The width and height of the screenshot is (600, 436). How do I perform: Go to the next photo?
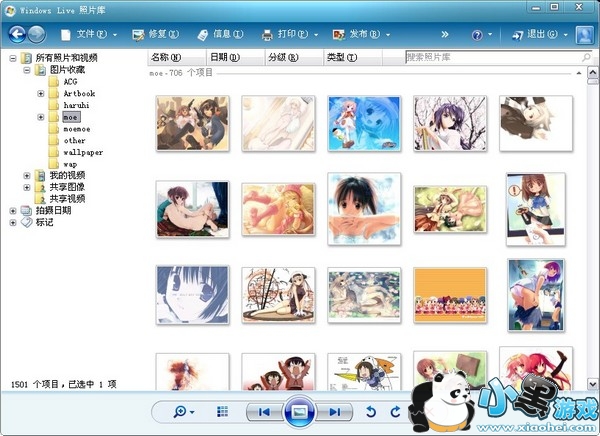pos(334,412)
